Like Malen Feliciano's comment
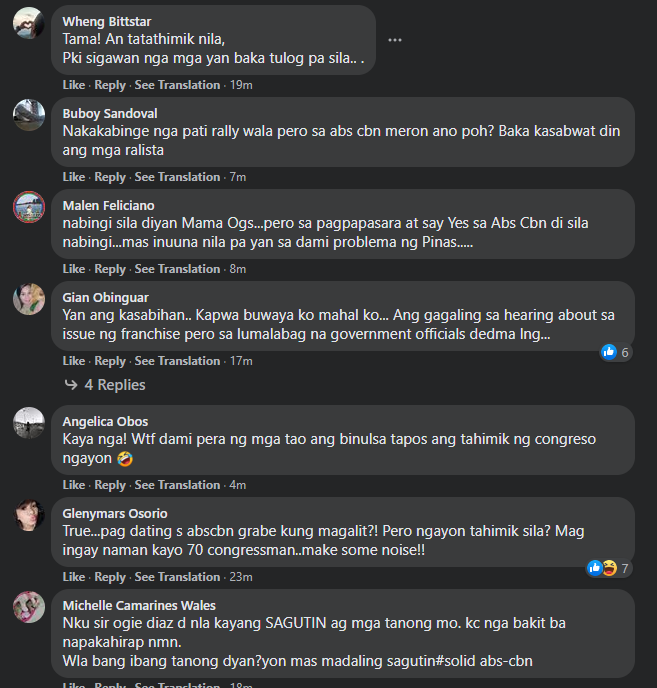The image size is (657, 688). [x=74, y=269]
